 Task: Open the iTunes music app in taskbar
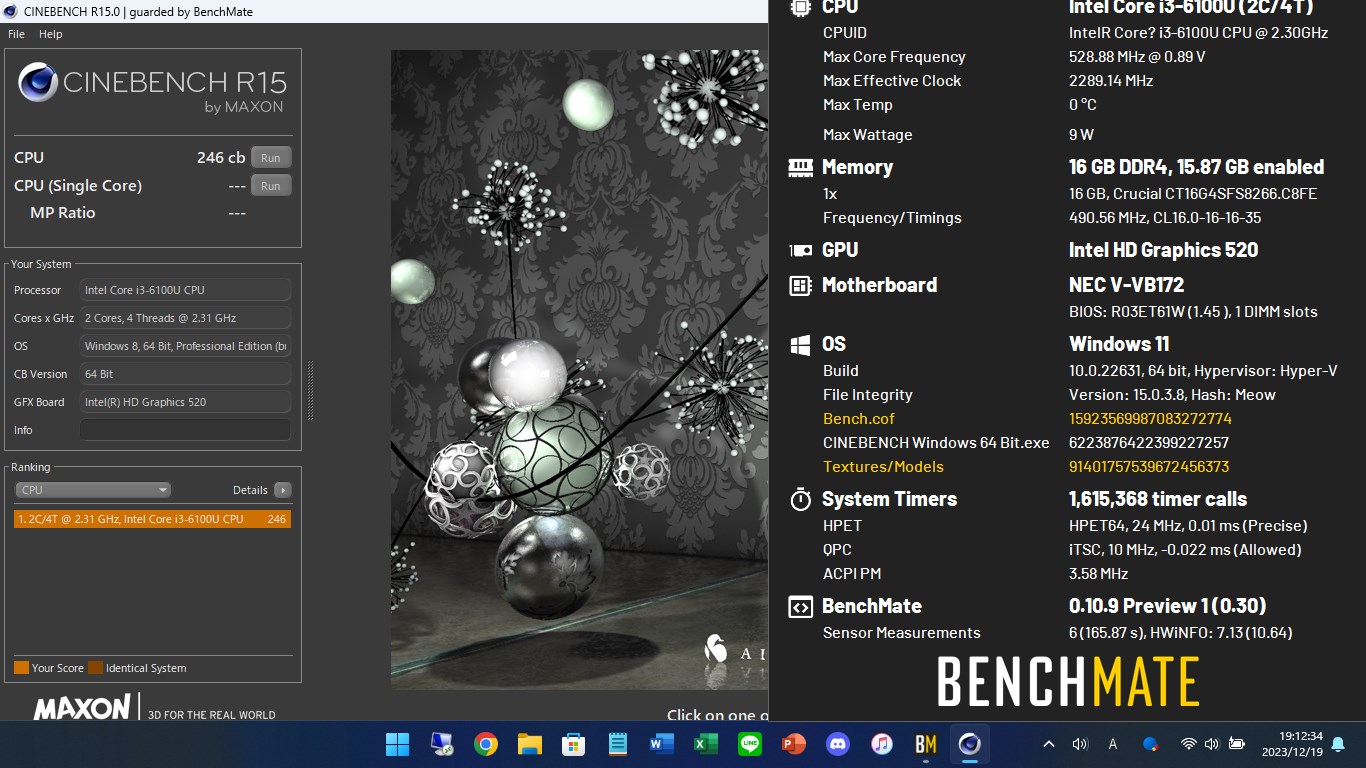coord(881,744)
